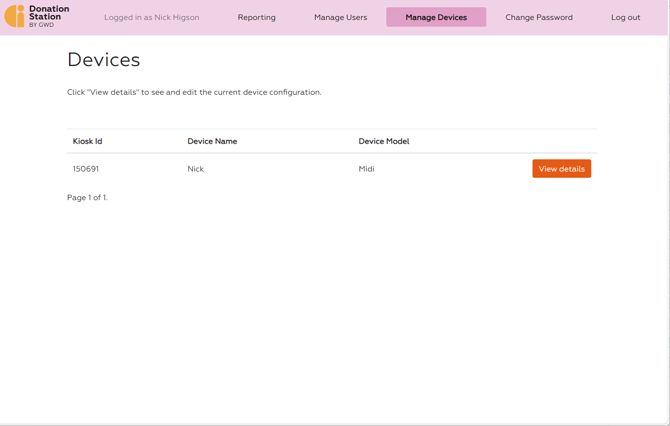Open the Change Password page

(x=539, y=17)
